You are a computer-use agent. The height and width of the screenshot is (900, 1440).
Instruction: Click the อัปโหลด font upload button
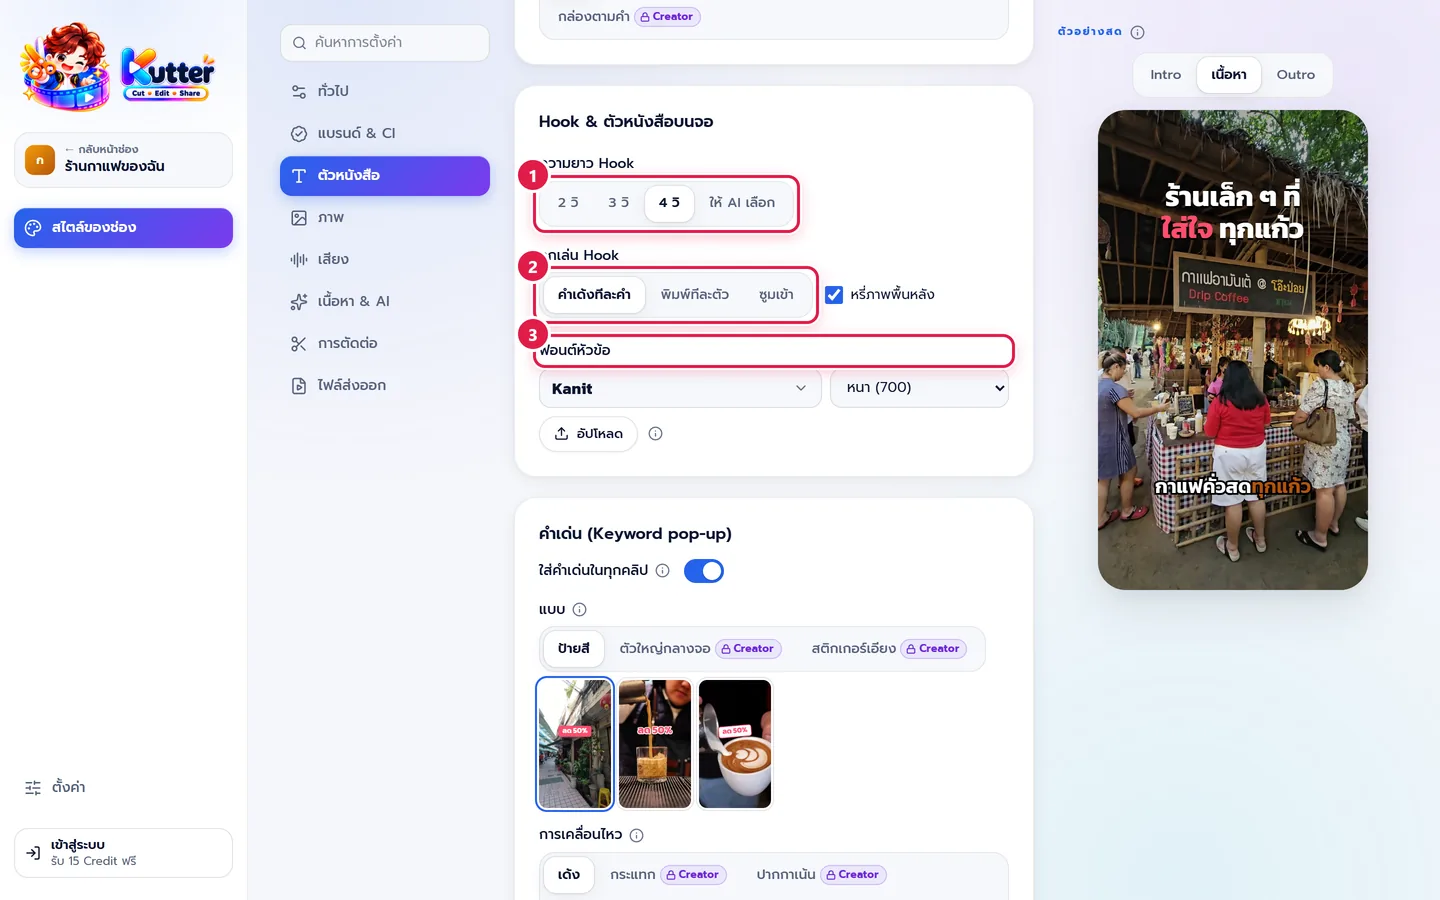(588, 434)
